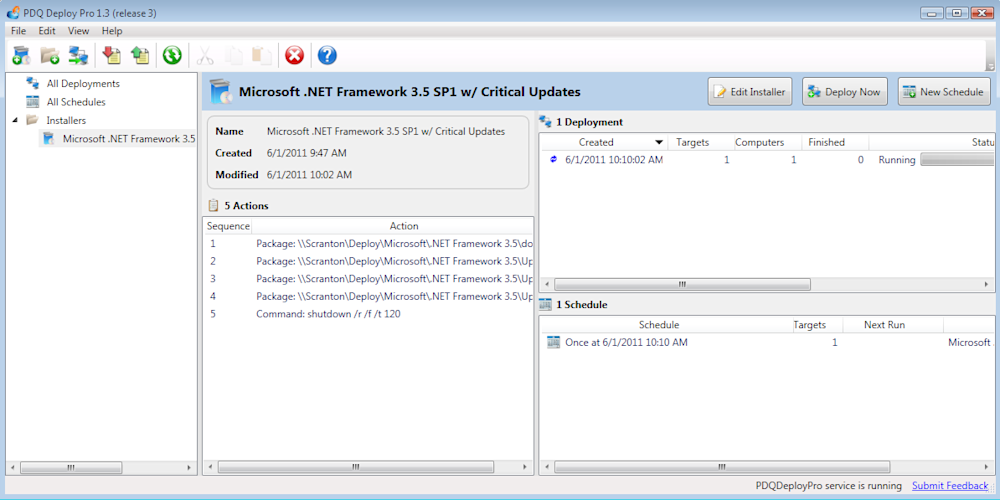The width and height of the screenshot is (1000, 500).
Task: Select deployment row 6/1/2011 10:10:02 AM
Action: (768, 160)
